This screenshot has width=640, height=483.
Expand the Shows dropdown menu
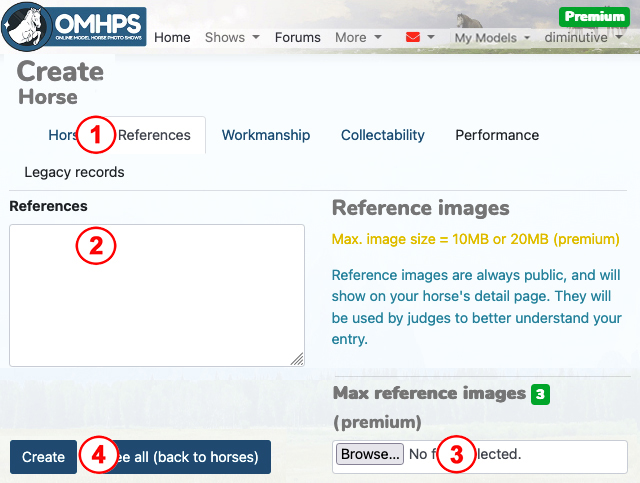231,37
